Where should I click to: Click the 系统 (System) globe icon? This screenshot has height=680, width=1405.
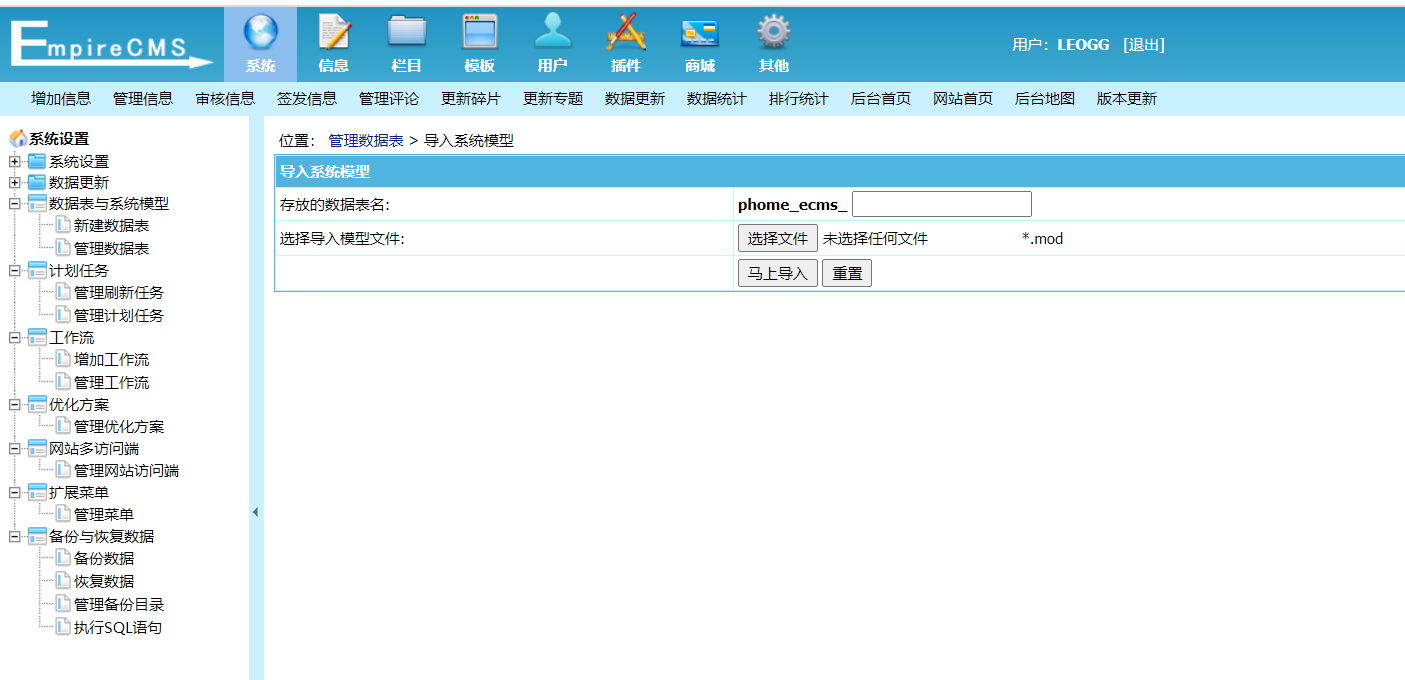click(261, 38)
